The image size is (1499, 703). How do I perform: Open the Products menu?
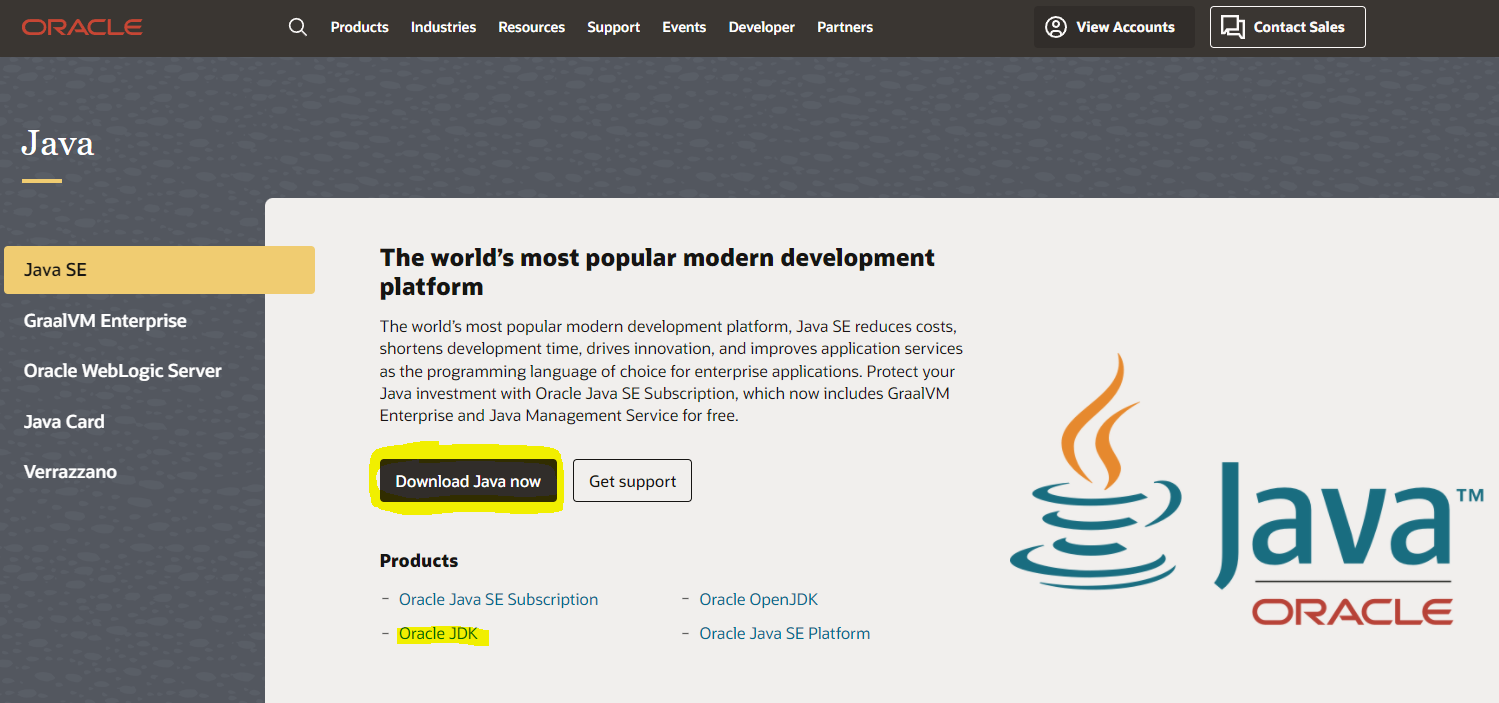coord(359,27)
